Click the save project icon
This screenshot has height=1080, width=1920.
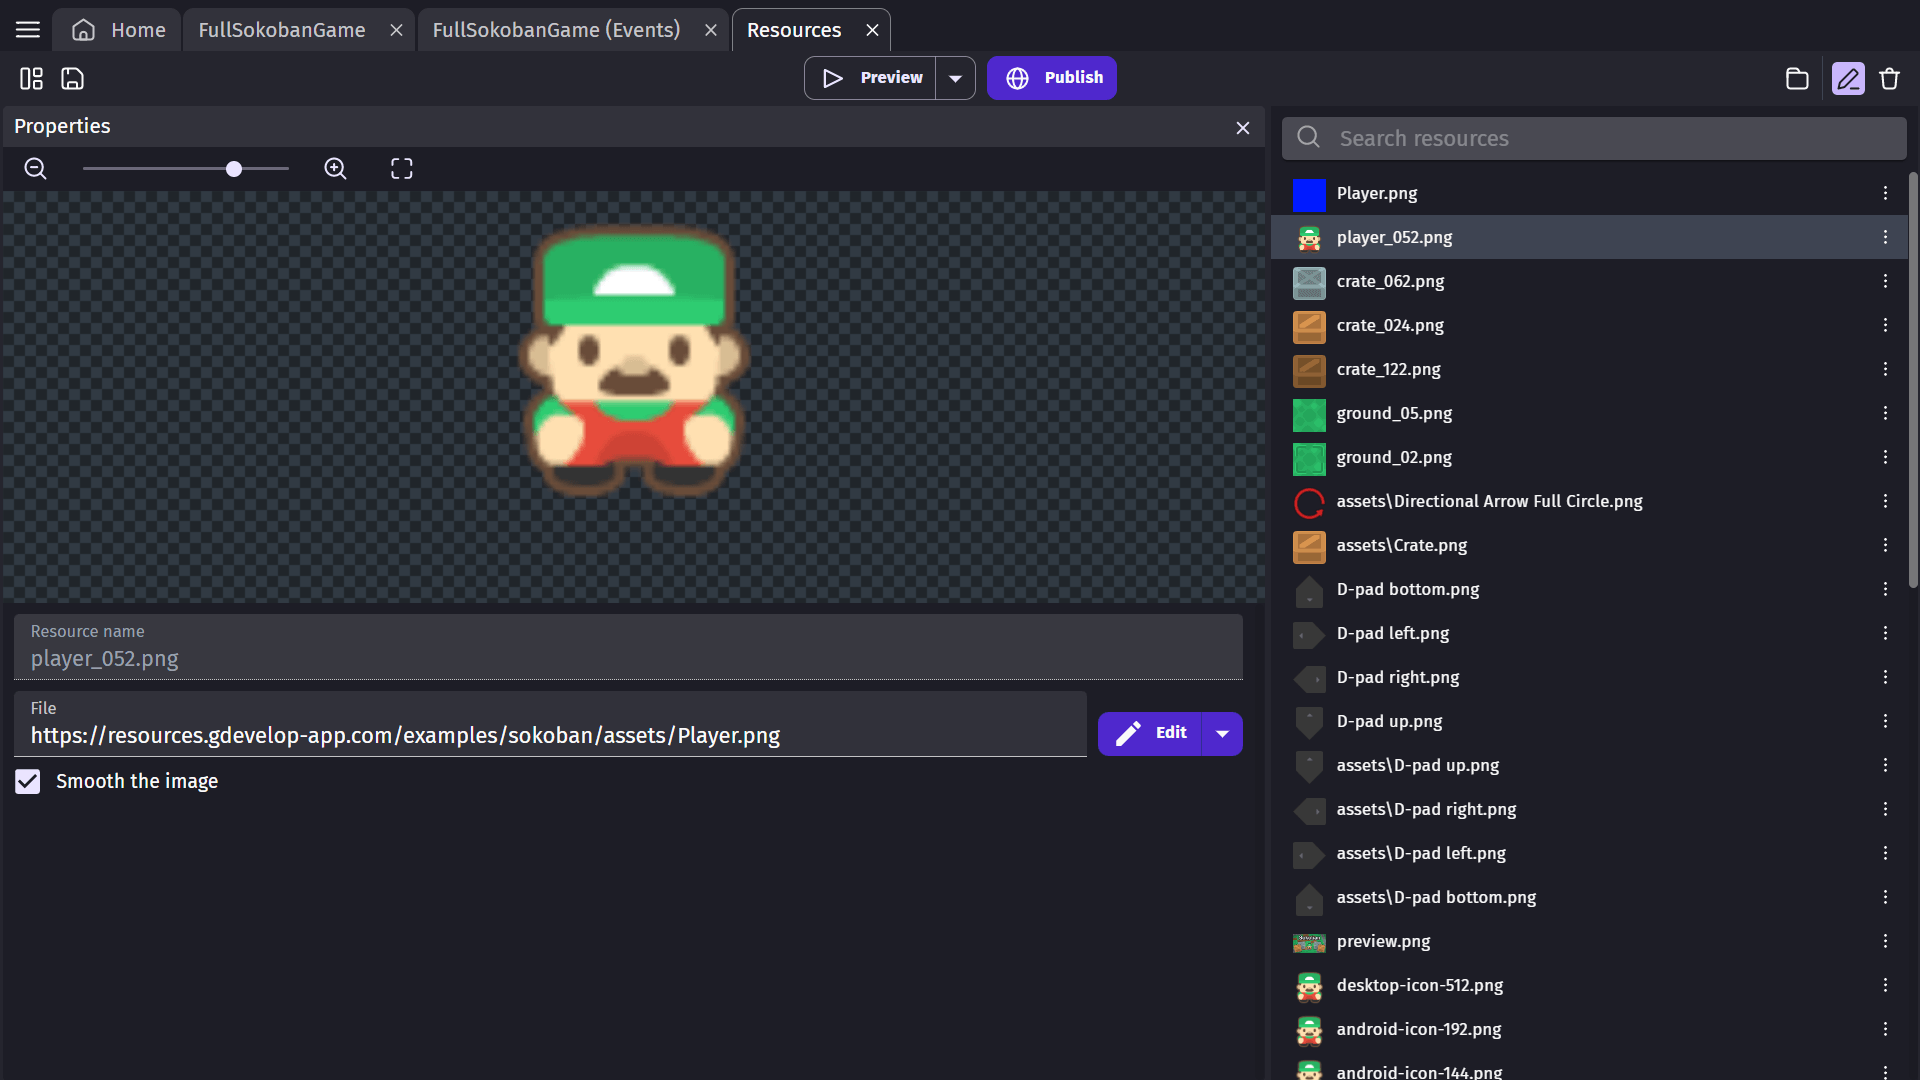click(72, 78)
